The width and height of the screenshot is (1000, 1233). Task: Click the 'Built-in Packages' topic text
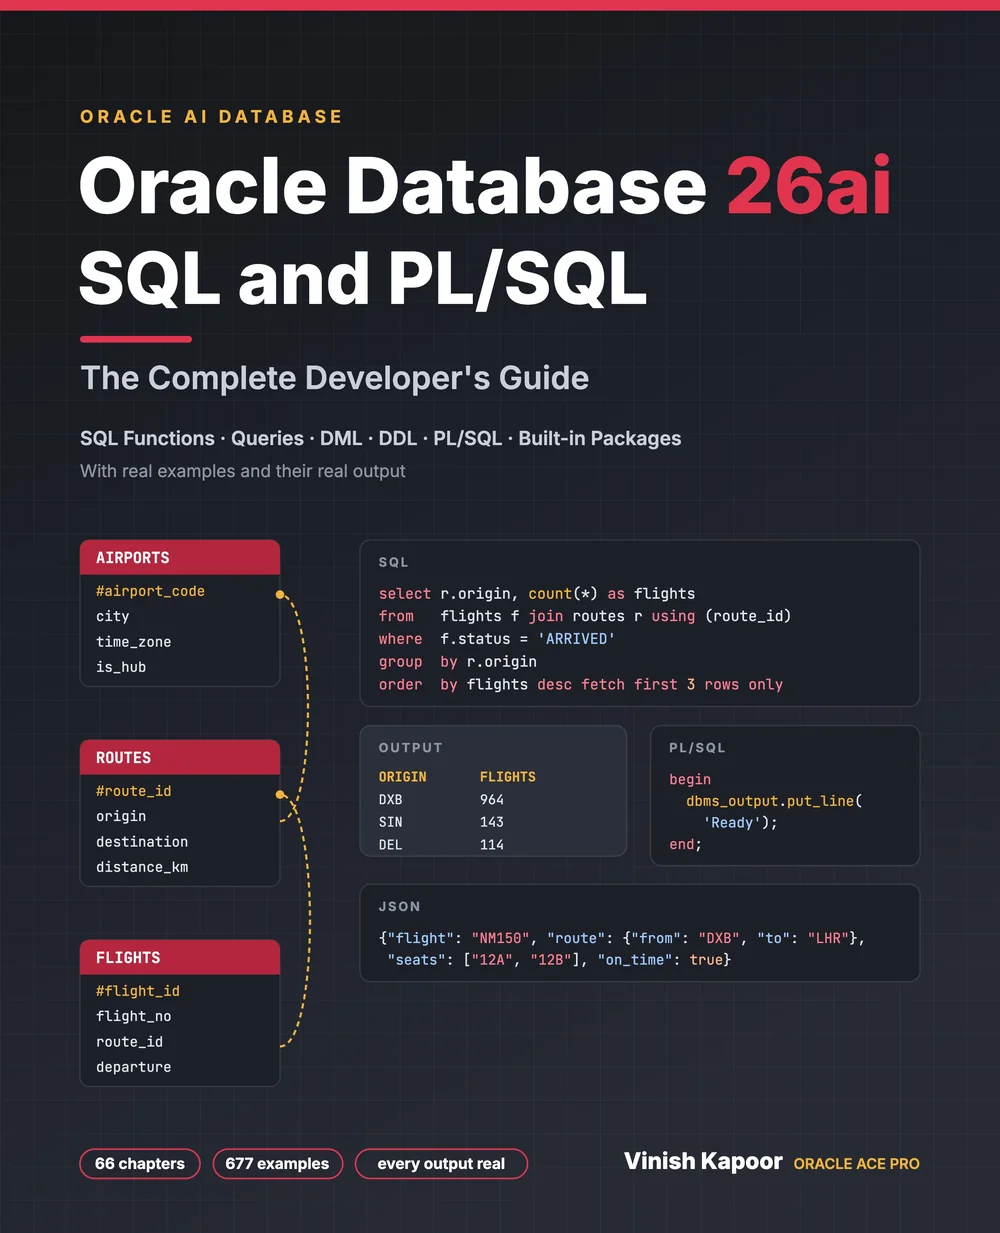click(600, 438)
